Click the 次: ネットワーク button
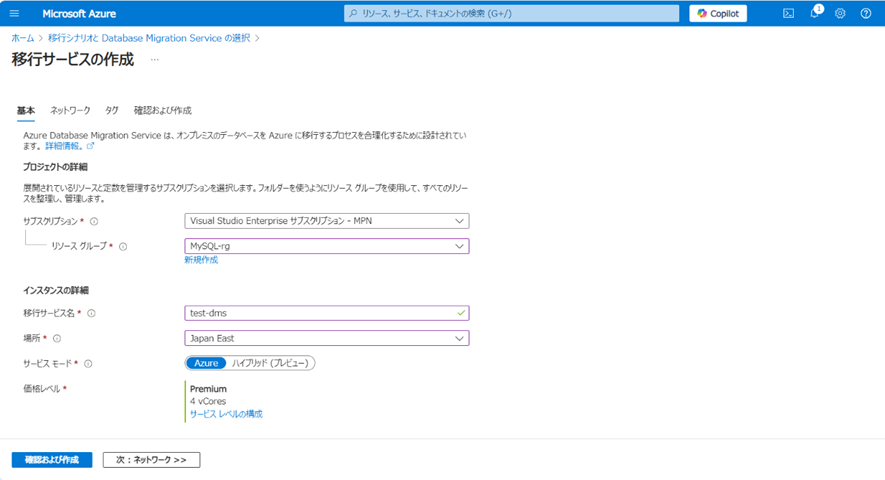The width and height of the screenshot is (885, 480). [x=151, y=460]
